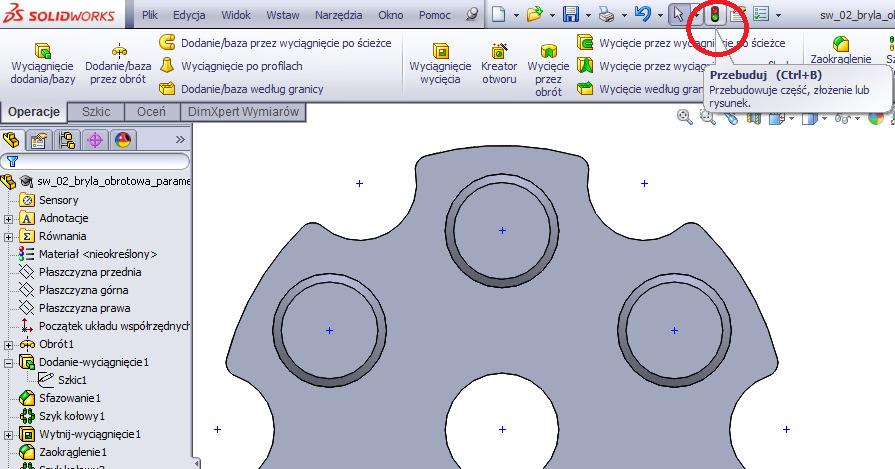The width and height of the screenshot is (895, 469).
Task: Expand the Obrót1 feature node
Action: [x=8, y=345]
